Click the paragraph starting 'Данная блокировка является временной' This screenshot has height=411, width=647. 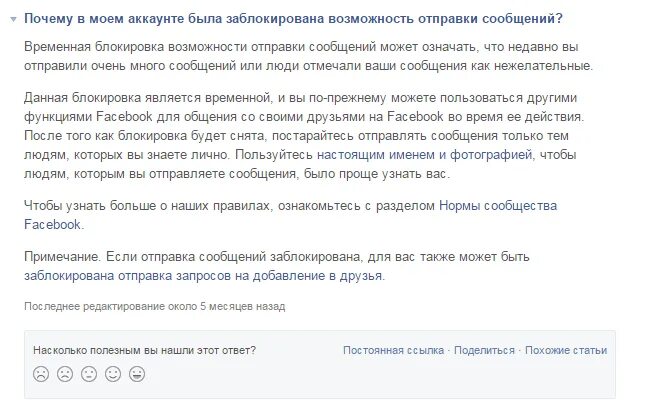point(304,136)
